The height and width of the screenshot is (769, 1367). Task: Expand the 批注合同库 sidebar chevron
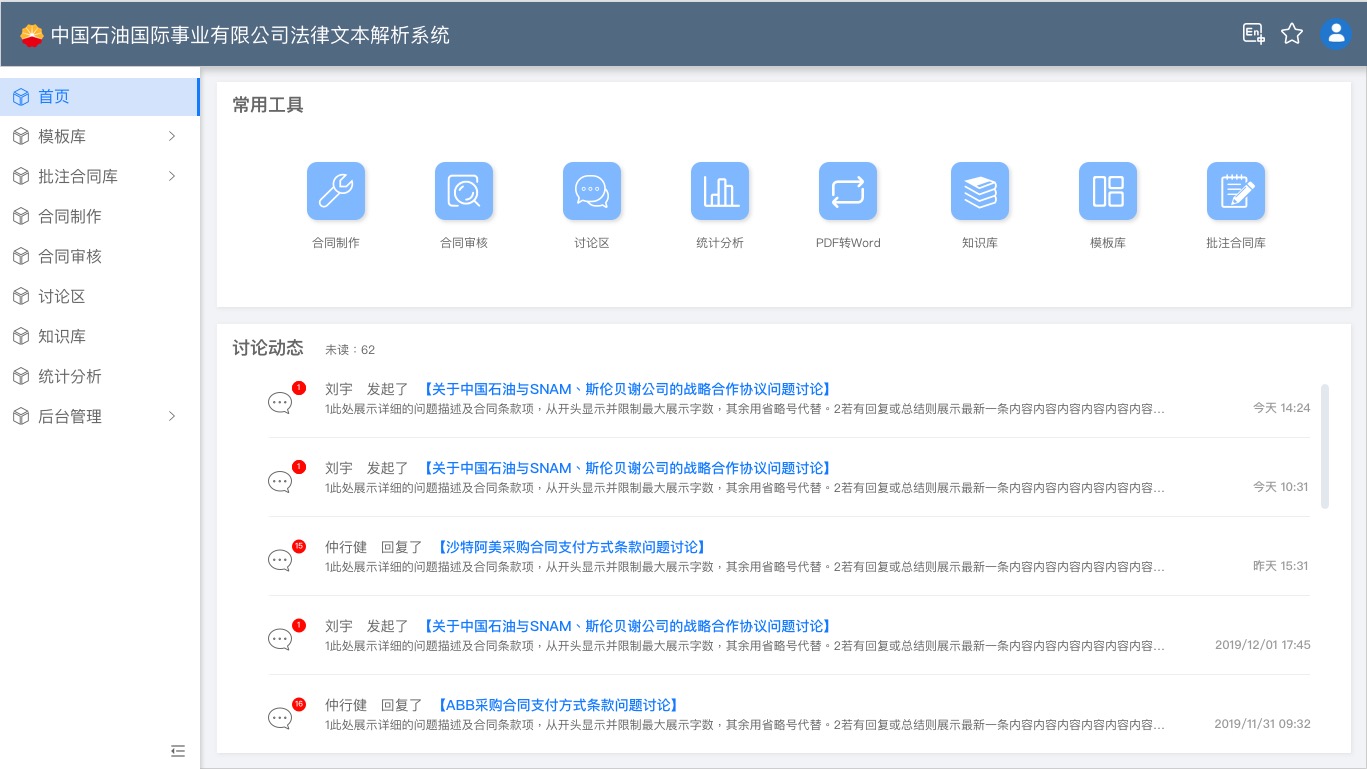coord(172,176)
